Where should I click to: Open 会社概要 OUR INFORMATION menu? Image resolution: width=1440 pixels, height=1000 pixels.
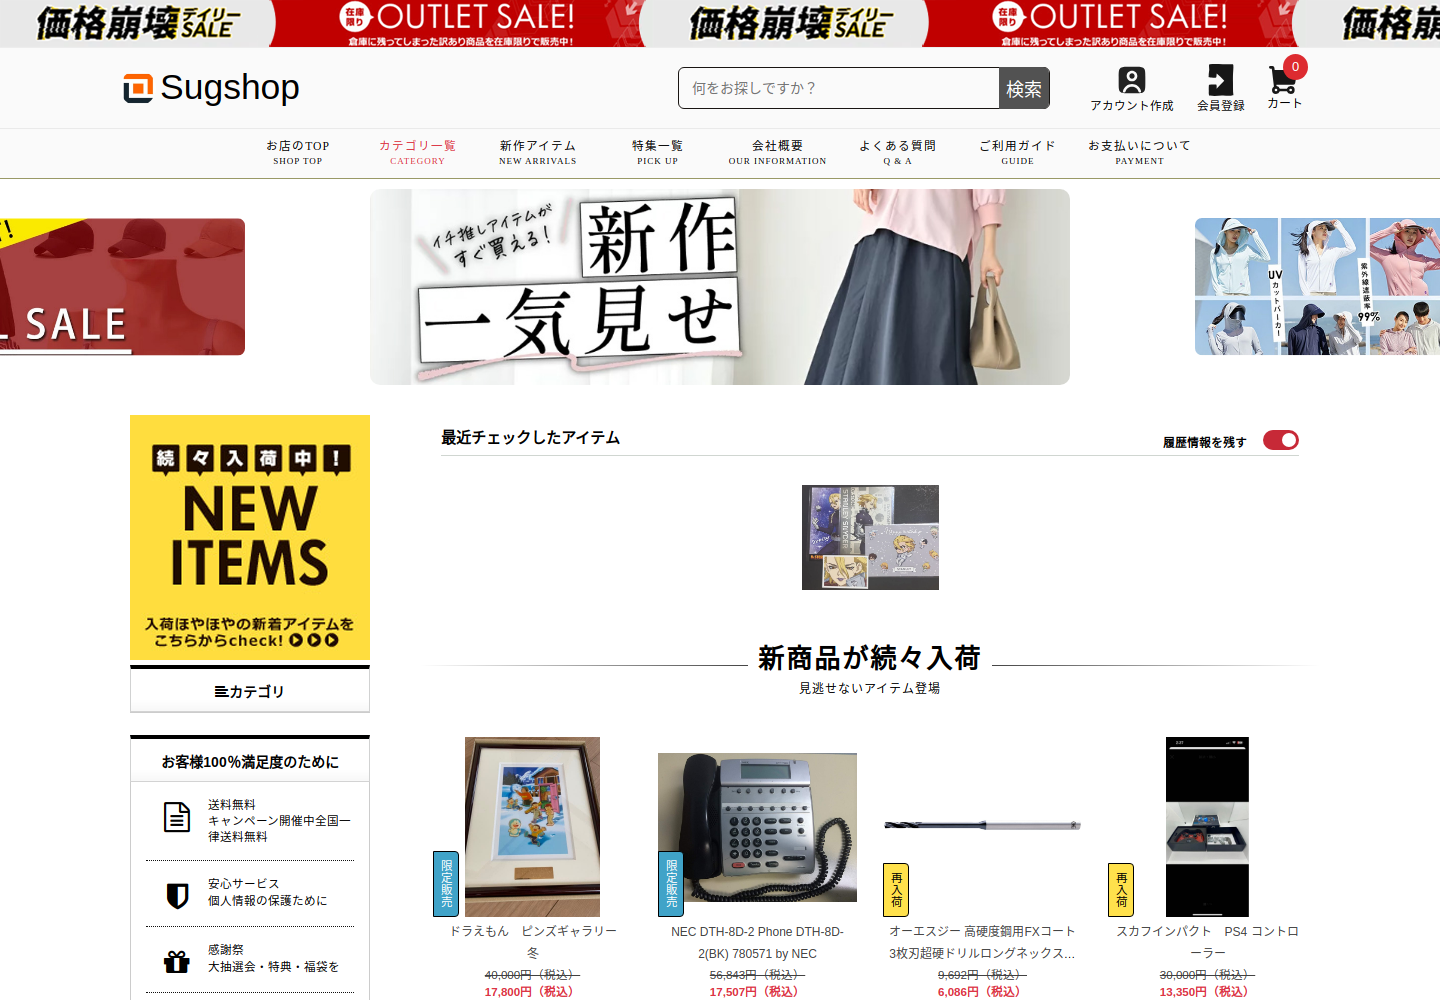[x=777, y=152]
